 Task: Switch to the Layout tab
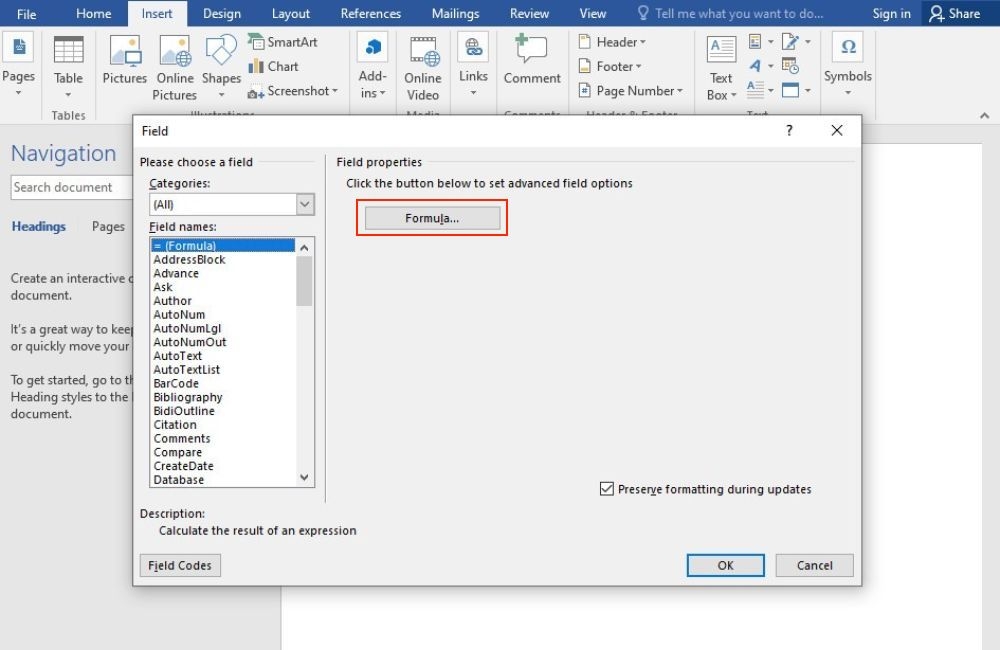pyautogui.click(x=291, y=13)
